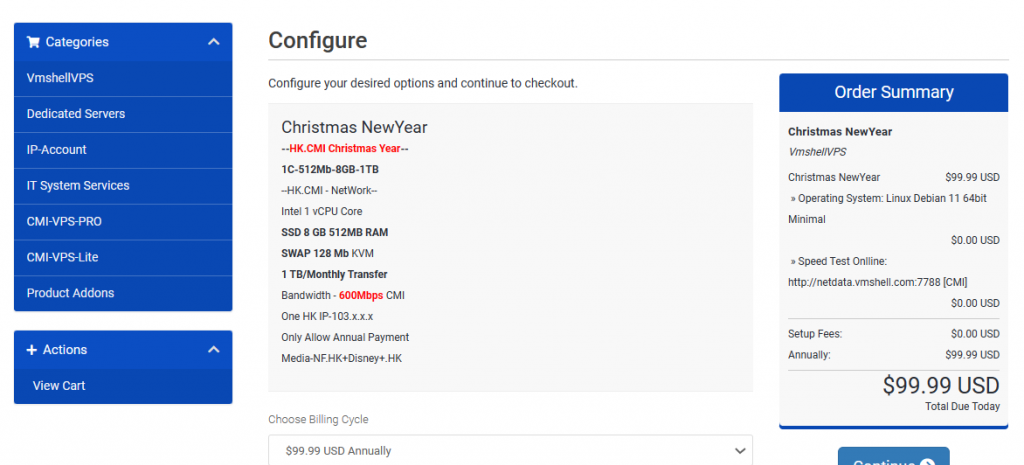Click the Order Summary header
1024x465 pixels.
[893, 92]
